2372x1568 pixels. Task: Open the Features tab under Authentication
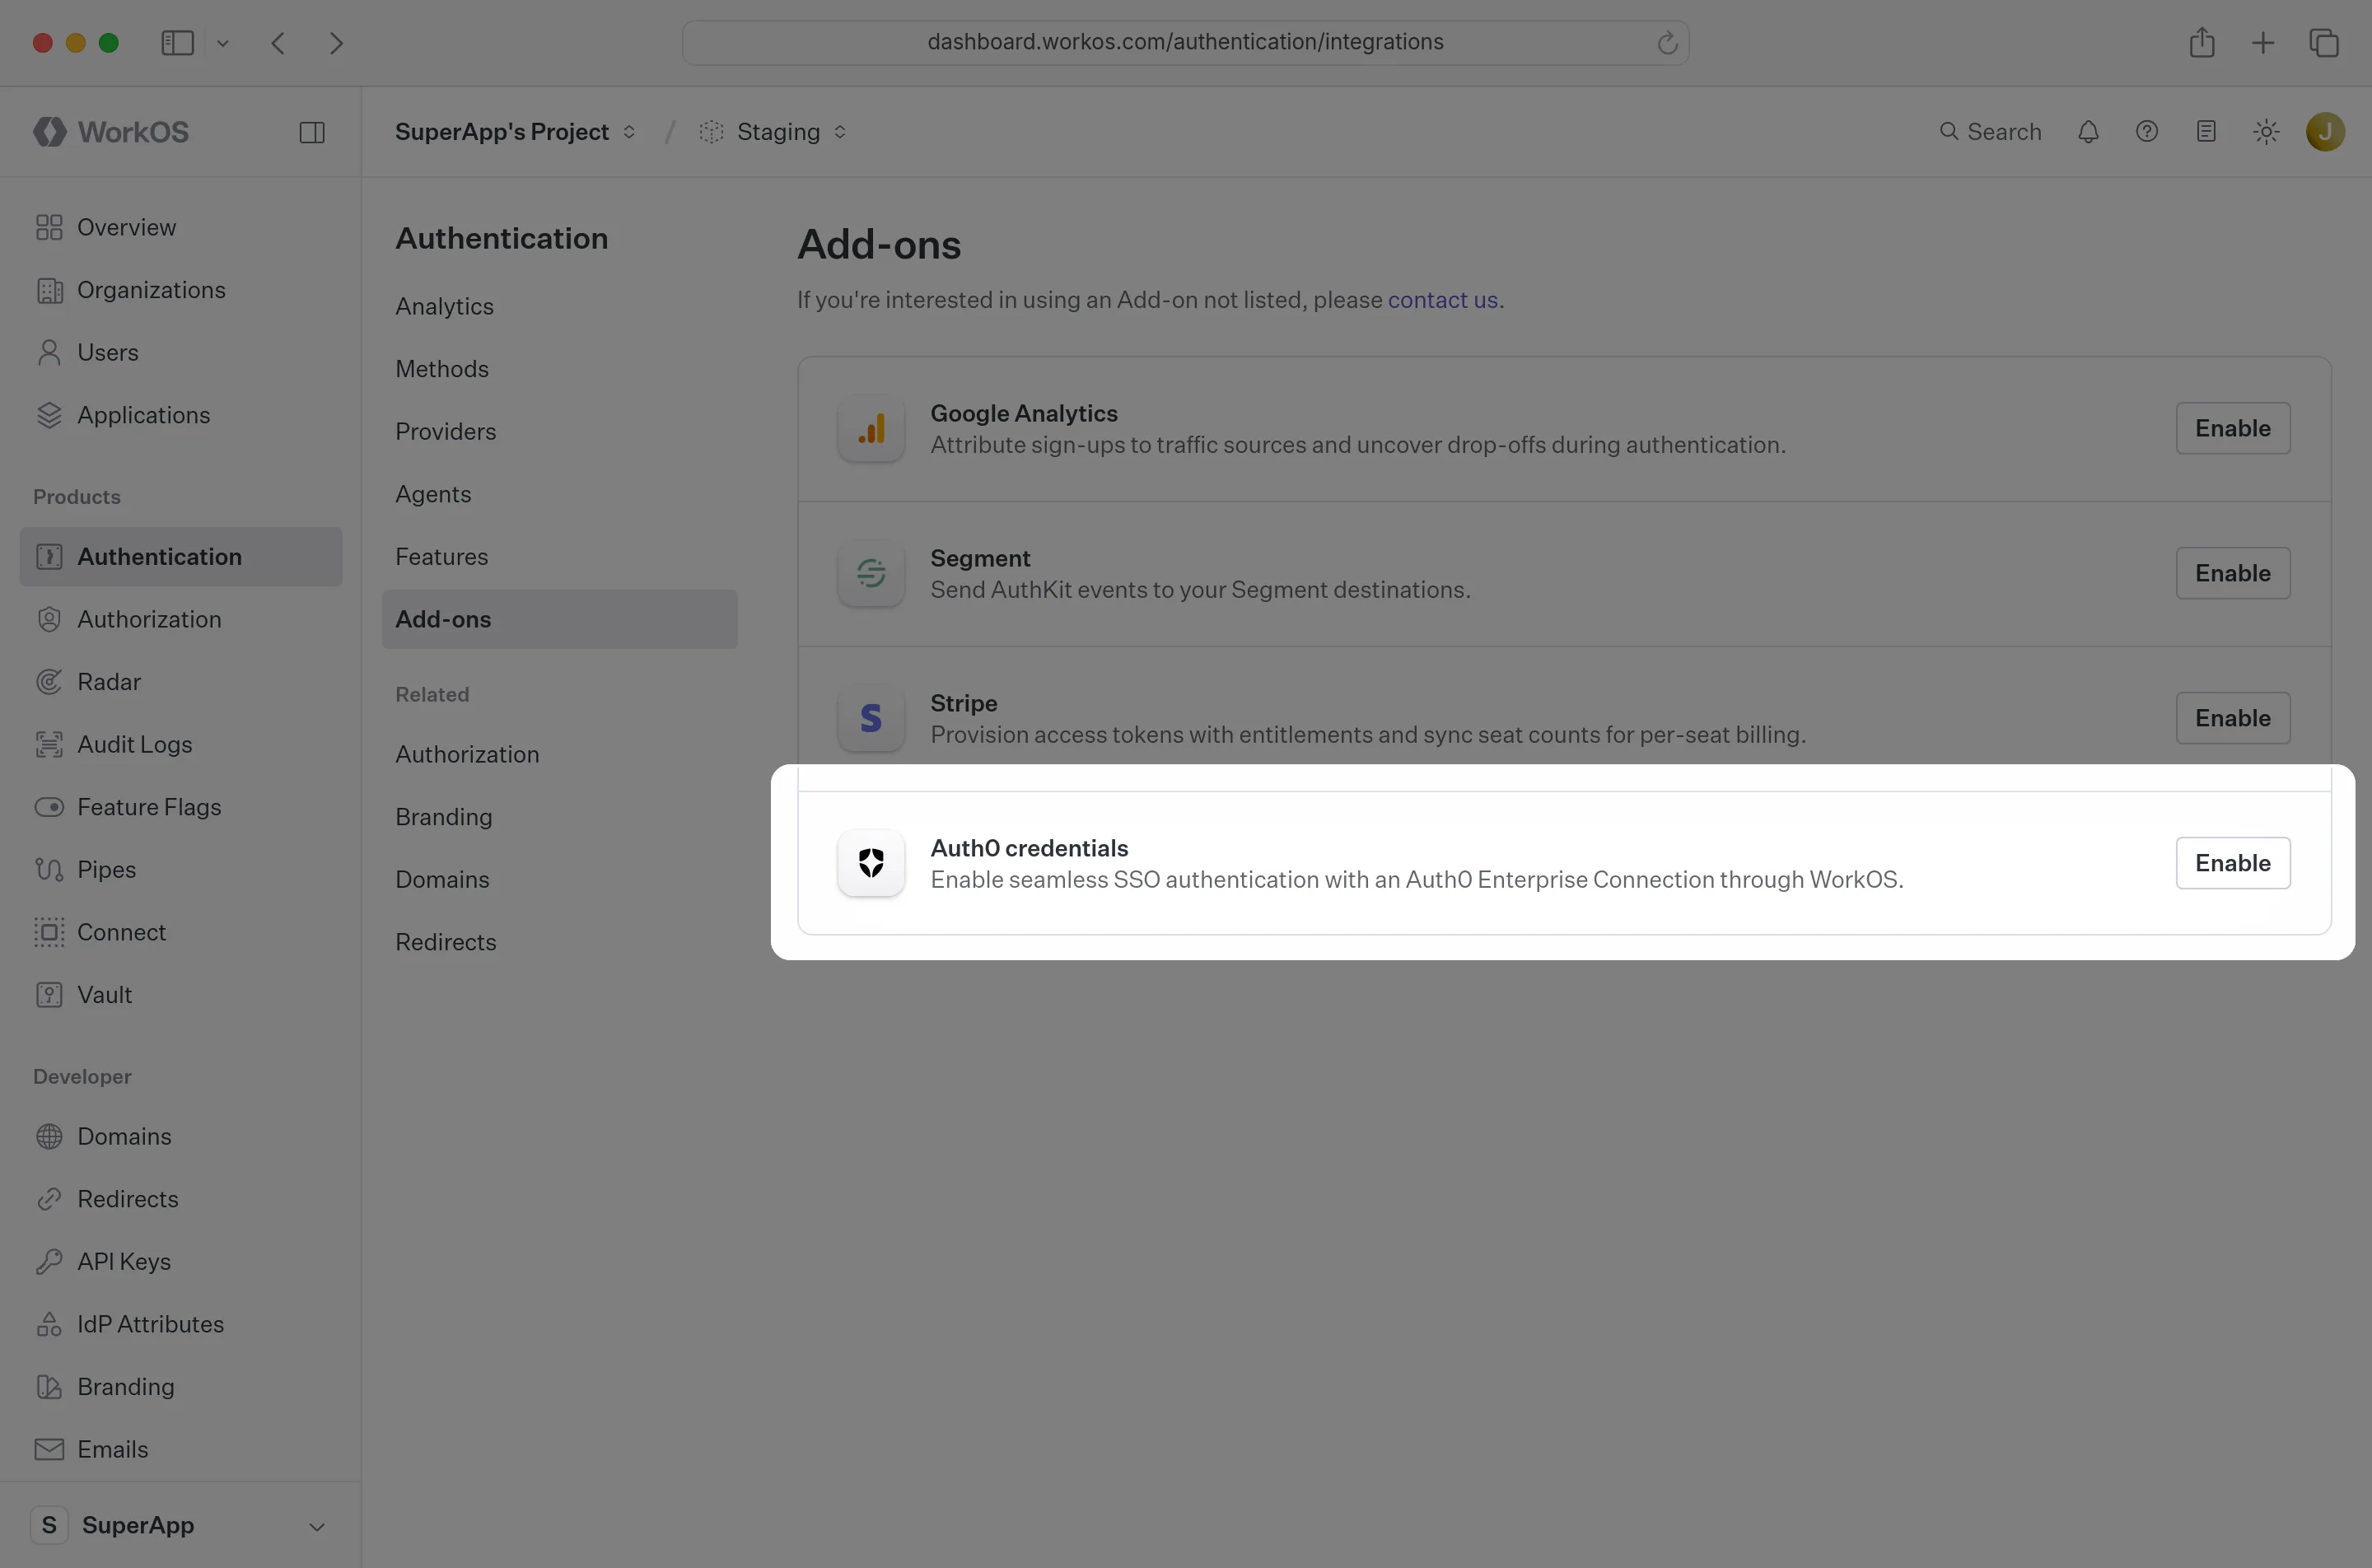click(559, 557)
